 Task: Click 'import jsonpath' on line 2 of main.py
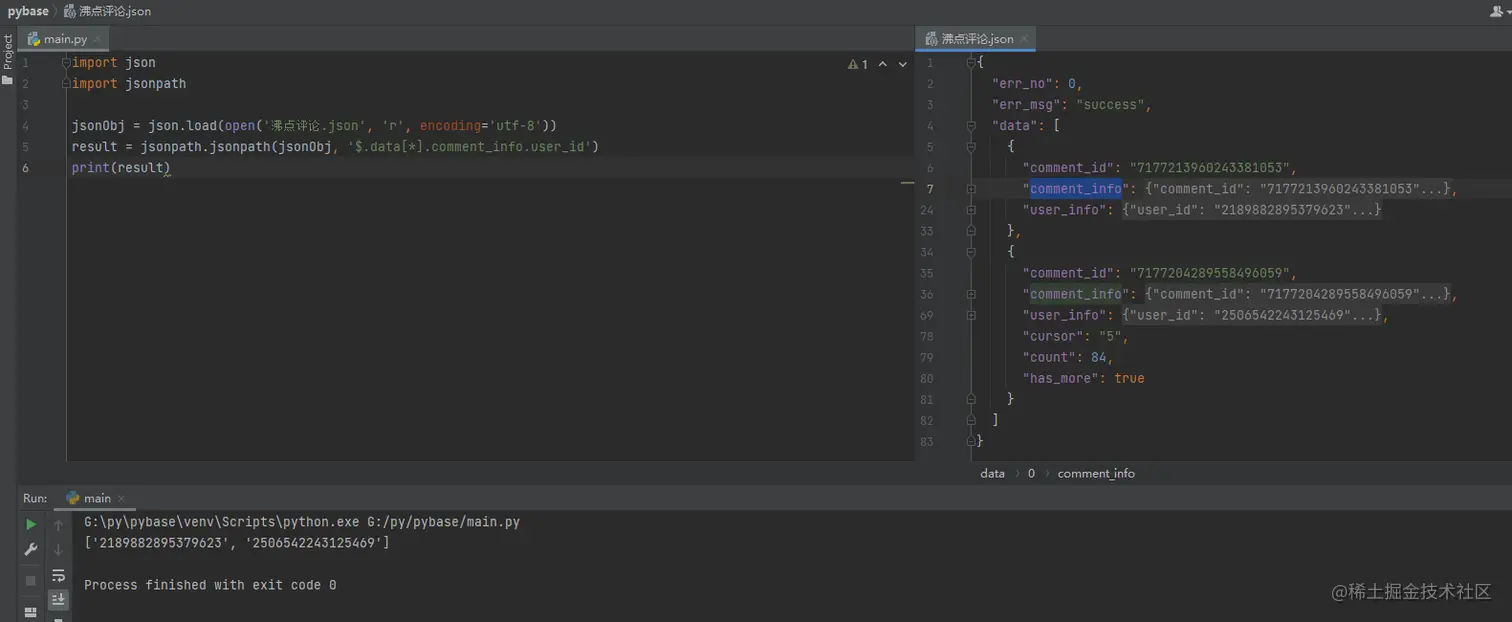click(x=129, y=84)
